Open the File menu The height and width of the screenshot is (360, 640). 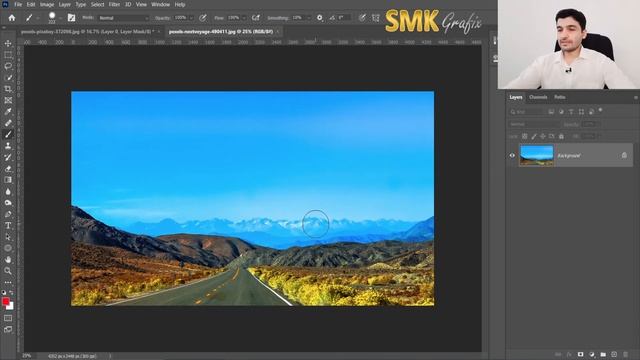pyautogui.click(x=18, y=4)
